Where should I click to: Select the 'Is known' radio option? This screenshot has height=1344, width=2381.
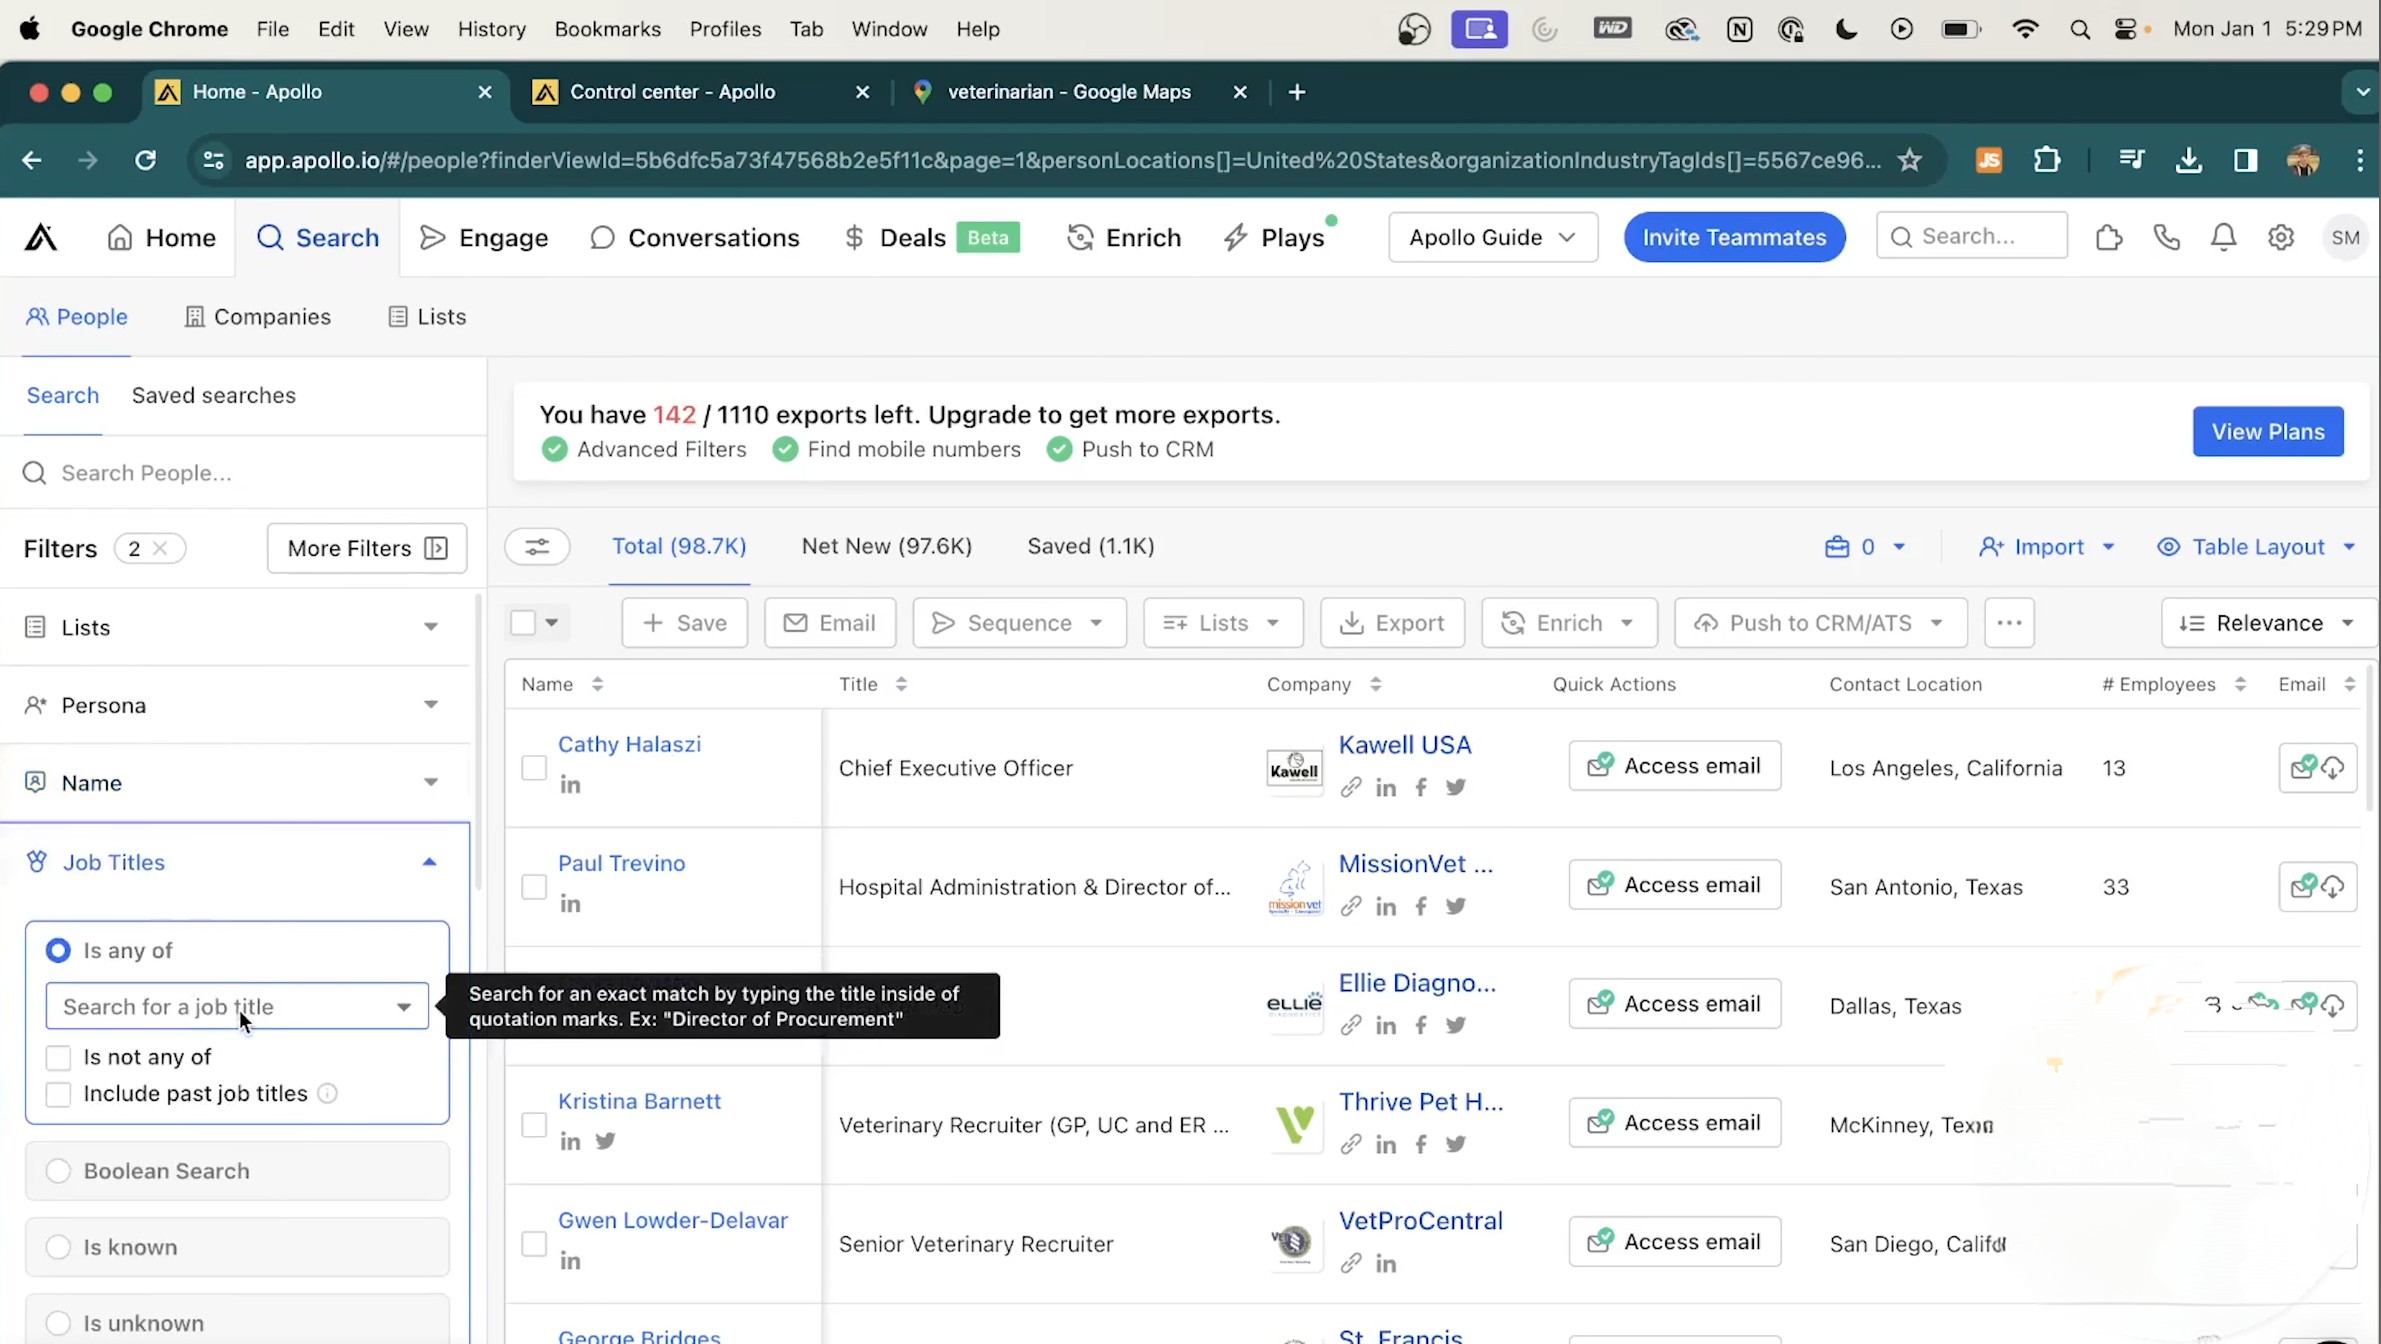(58, 1247)
